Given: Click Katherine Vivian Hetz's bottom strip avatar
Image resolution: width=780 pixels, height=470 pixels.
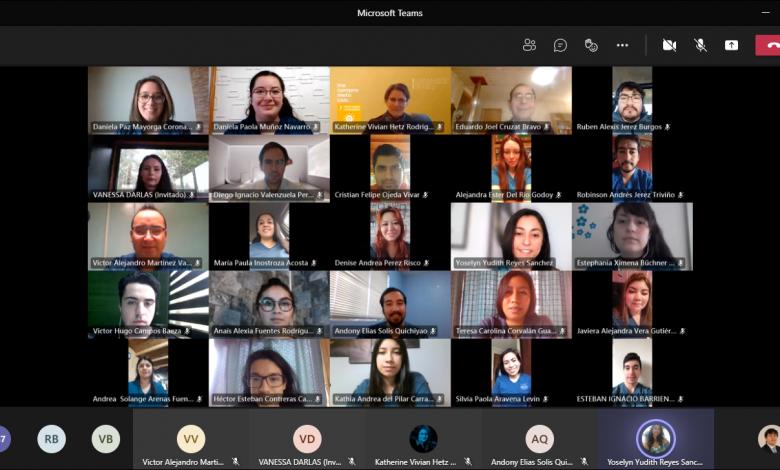Looking at the screenshot, I should (x=423, y=439).
